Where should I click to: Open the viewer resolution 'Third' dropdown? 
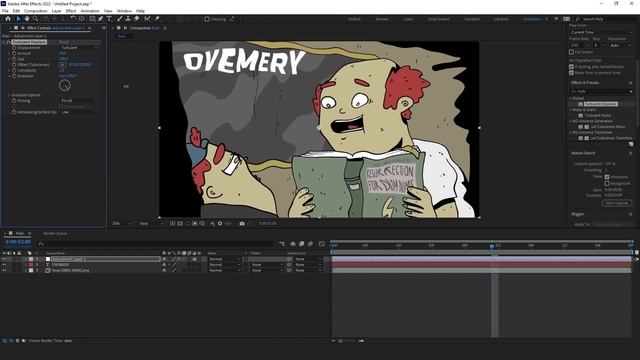(x=151, y=224)
